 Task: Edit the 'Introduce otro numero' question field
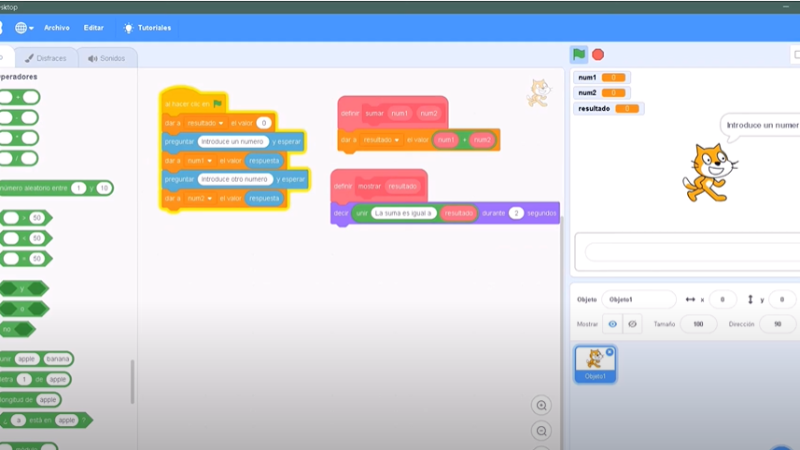[x=235, y=179]
